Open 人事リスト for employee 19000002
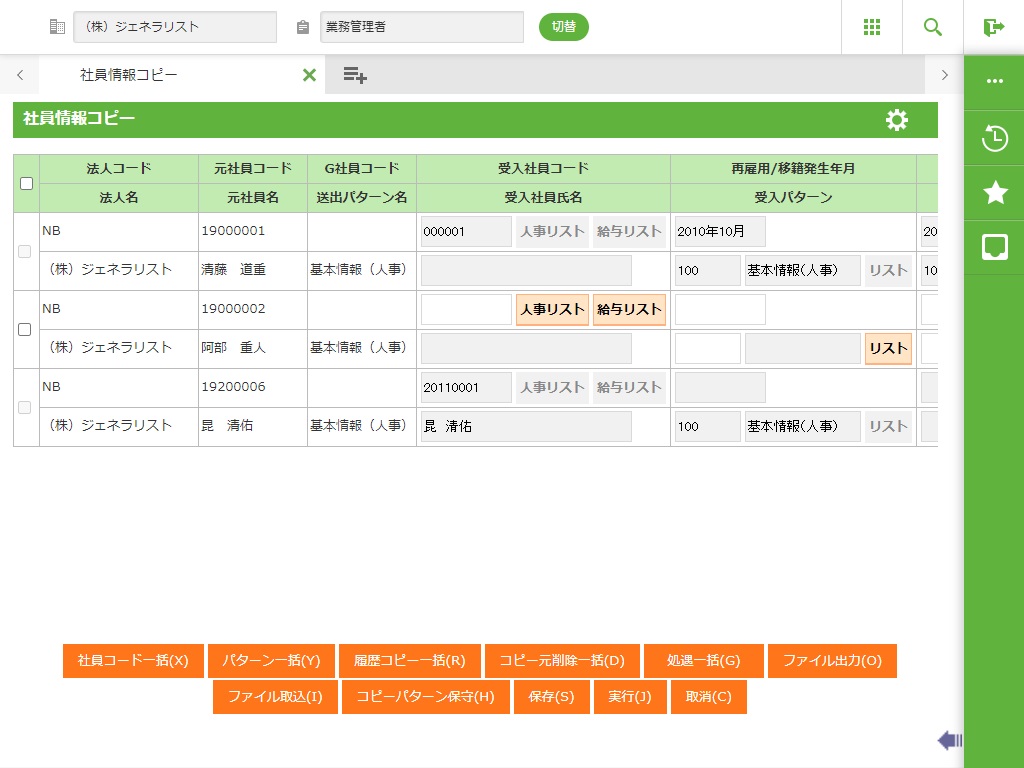The image size is (1024, 768). pyautogui.click(x=552, y=310)
